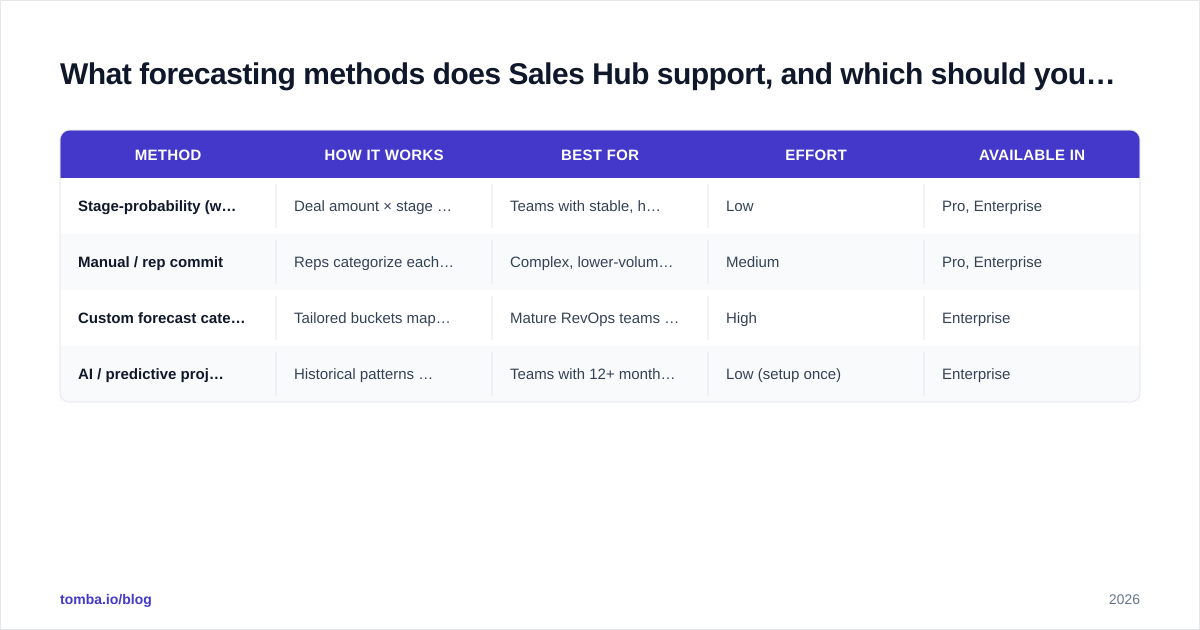Click 'Pro, Enterprise' in Manual / rep commit row
Image resolution: width=1200 pixels, height=630 pixels.
1032,262
